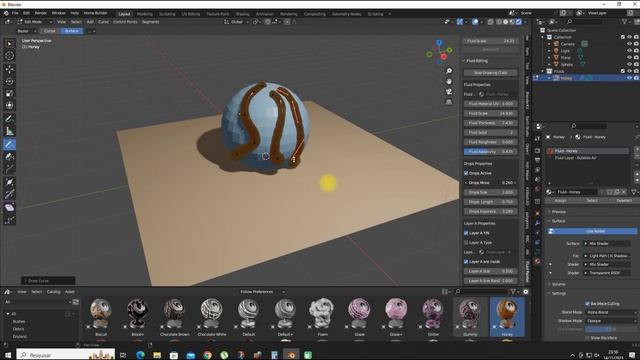The height and width of the screenshot is (360, 640).
Task: Open the Blend Mode Alpha Blend dropdown
Action: 611,312
